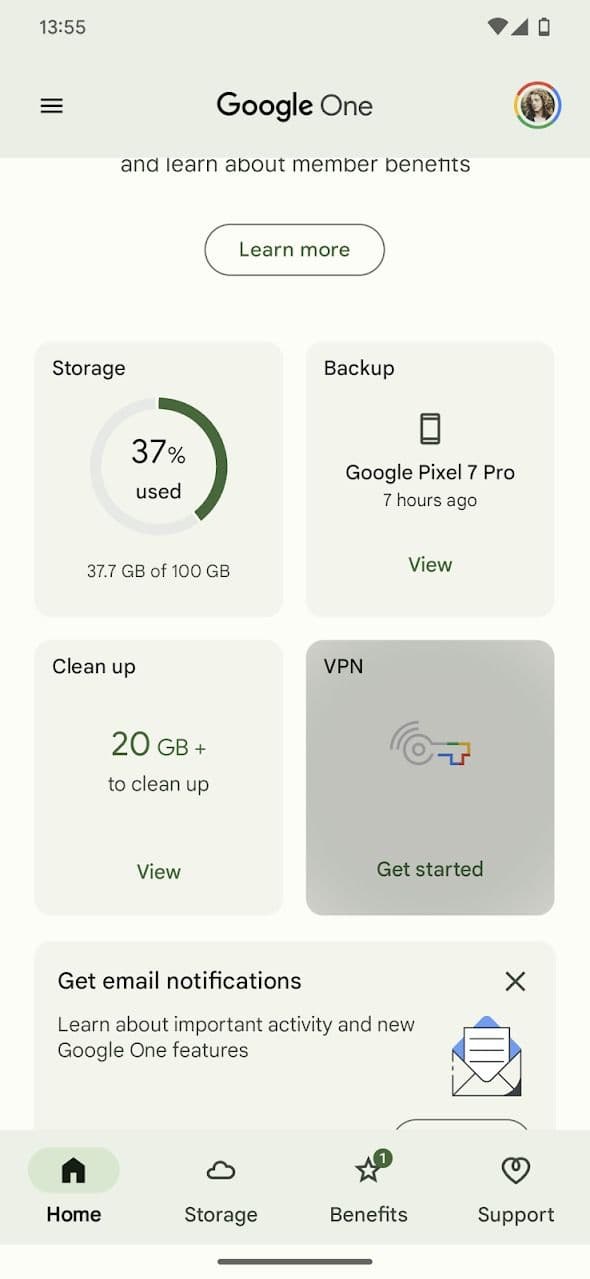The height and width of the screenshot is (1279, 590).
Task: Tap the Support heart icon
Action: (x=515, y=1170)
